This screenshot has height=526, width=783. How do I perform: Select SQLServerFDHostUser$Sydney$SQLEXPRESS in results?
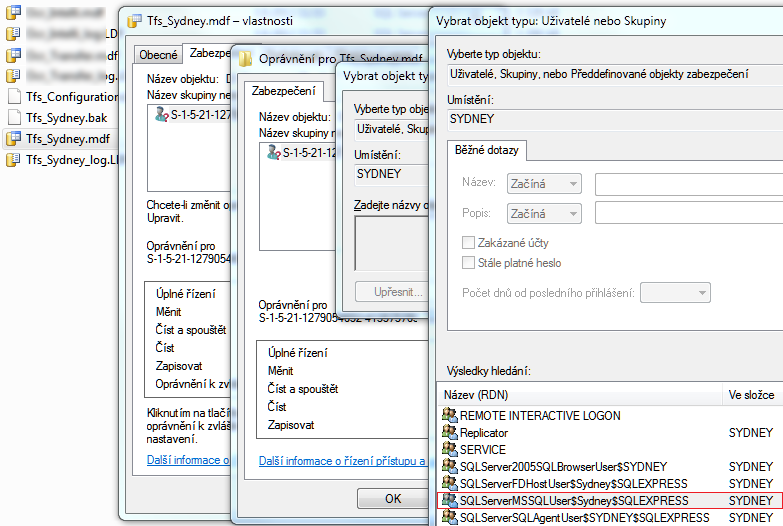pyautogui.click(x=610, y=484)
